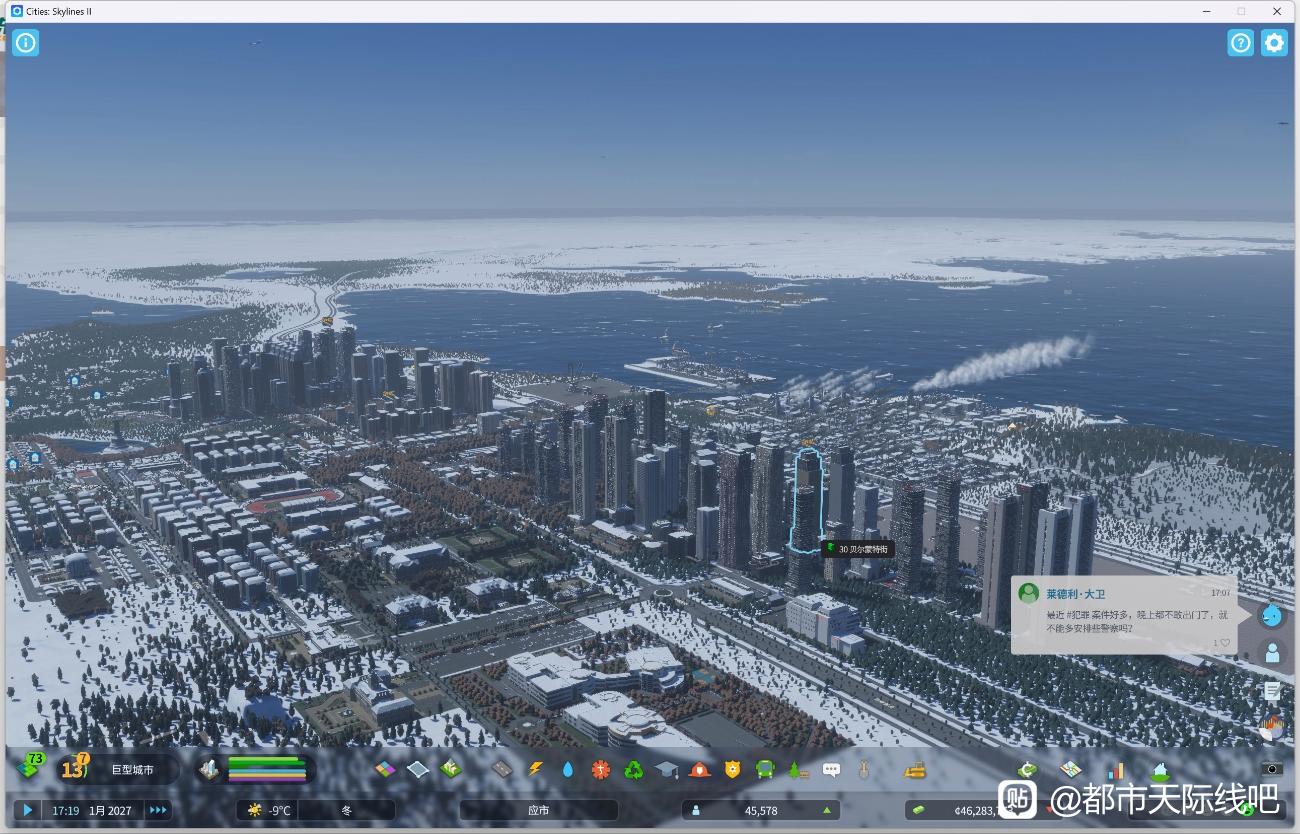The image size is (1300, 834).
Task: Click the chirp sender avatar
Action: [1028, 593]
